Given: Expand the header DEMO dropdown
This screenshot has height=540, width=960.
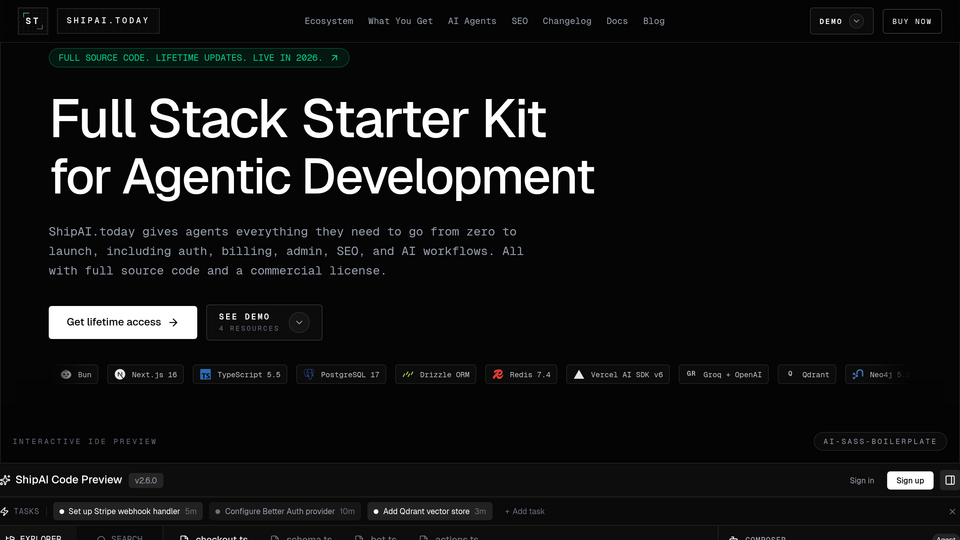Looking at the screenshot, I should pyautogui.click(x=841, y=21).
